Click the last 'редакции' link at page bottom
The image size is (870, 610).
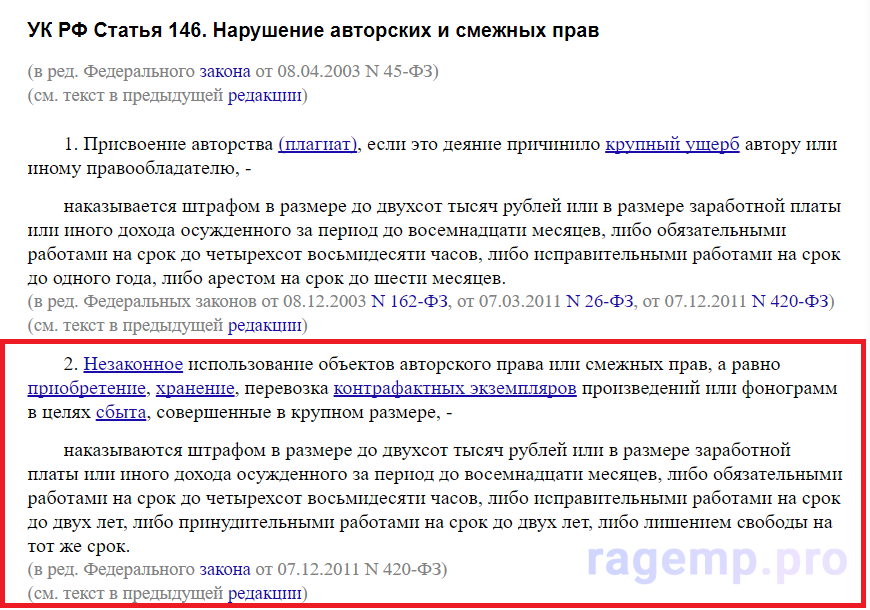click(264, 593)
